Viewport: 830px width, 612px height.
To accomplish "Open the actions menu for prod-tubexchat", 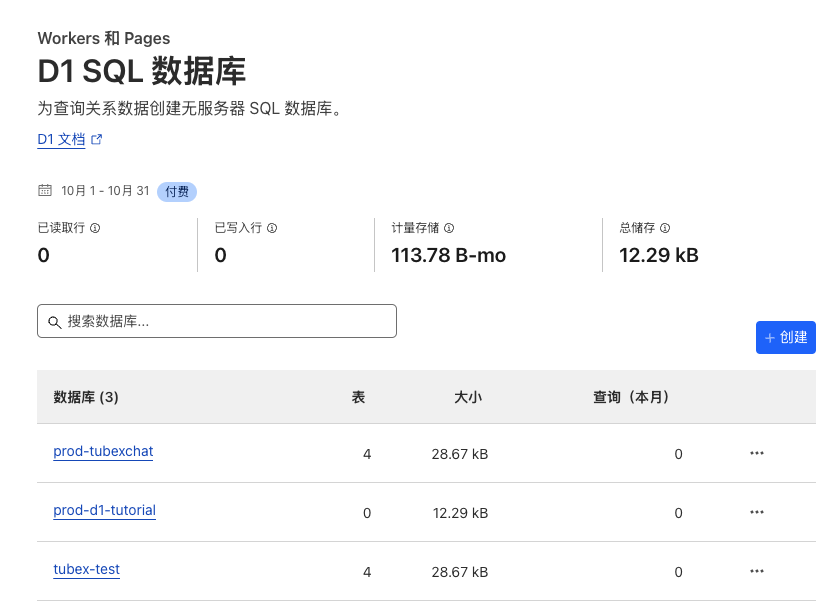I will coord(756,453).
